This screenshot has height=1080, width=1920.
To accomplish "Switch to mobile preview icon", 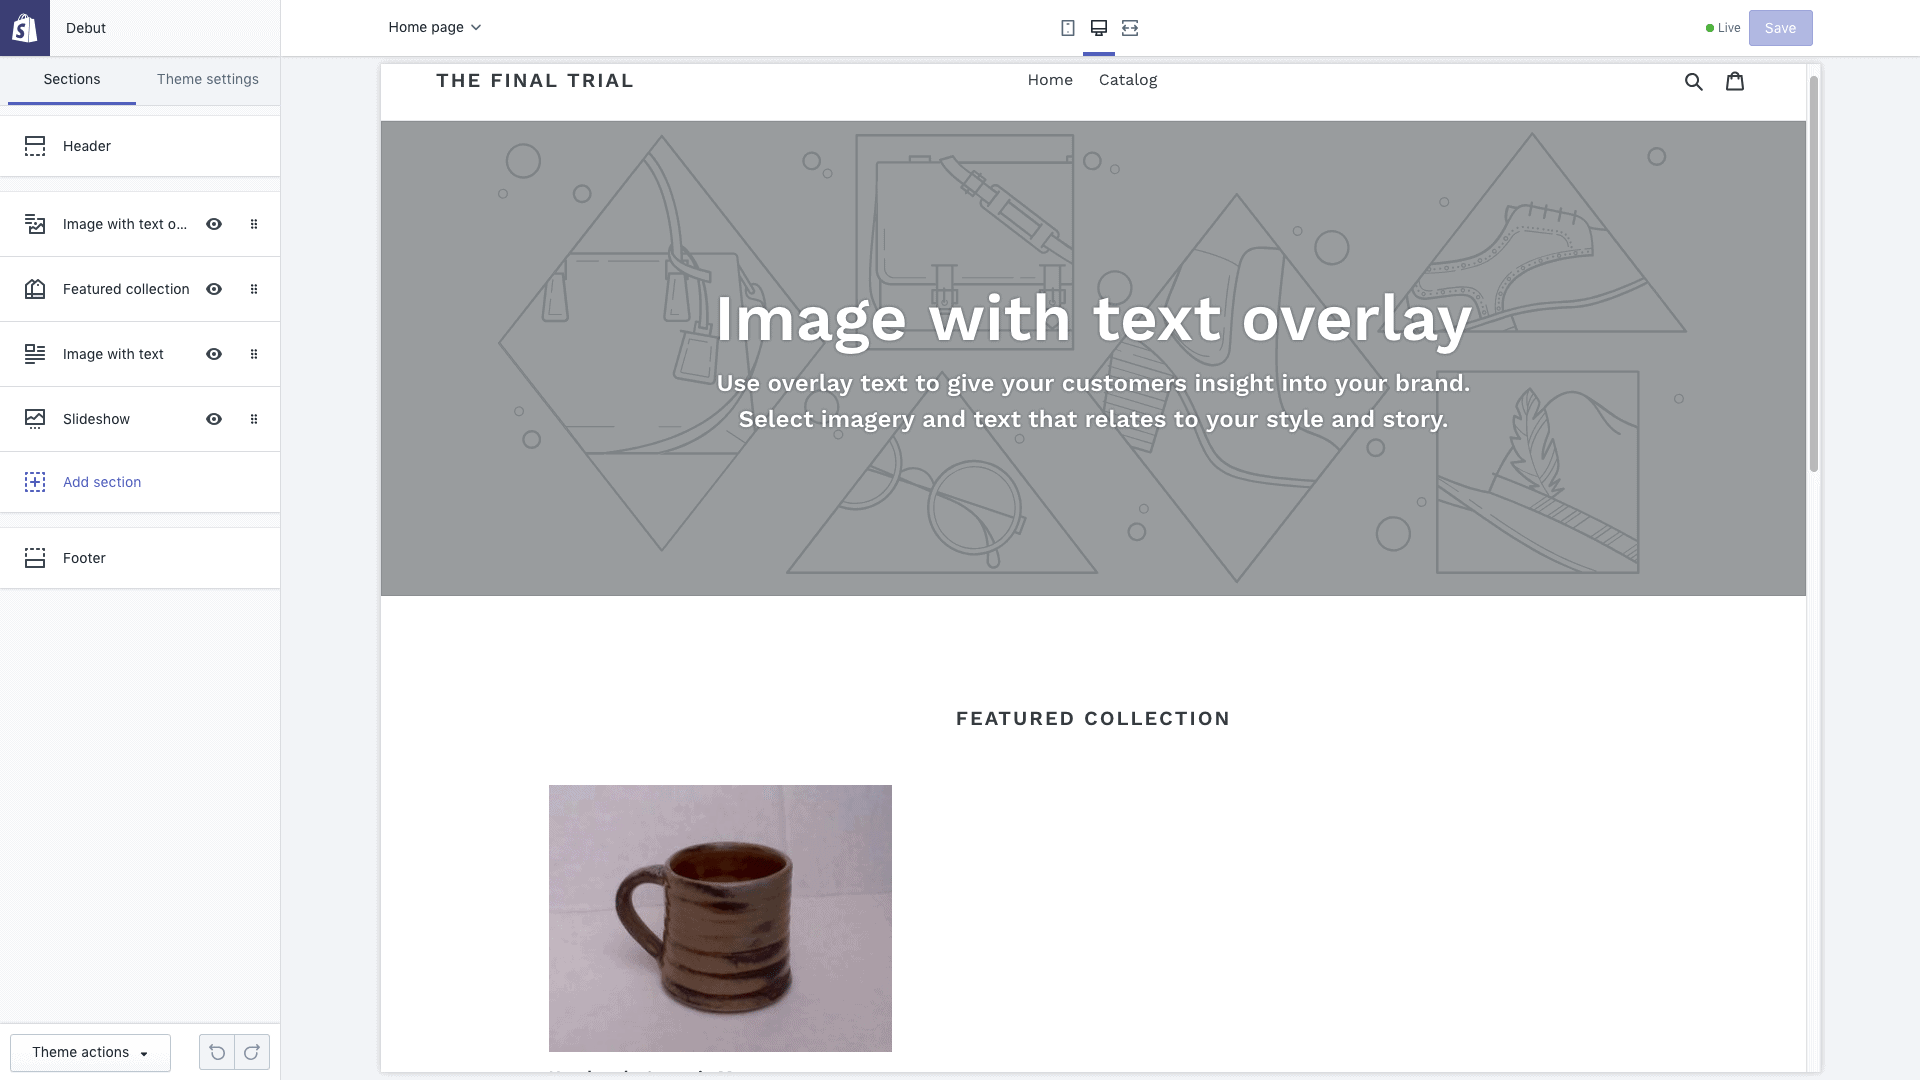I will click(x=1068, y=28).
